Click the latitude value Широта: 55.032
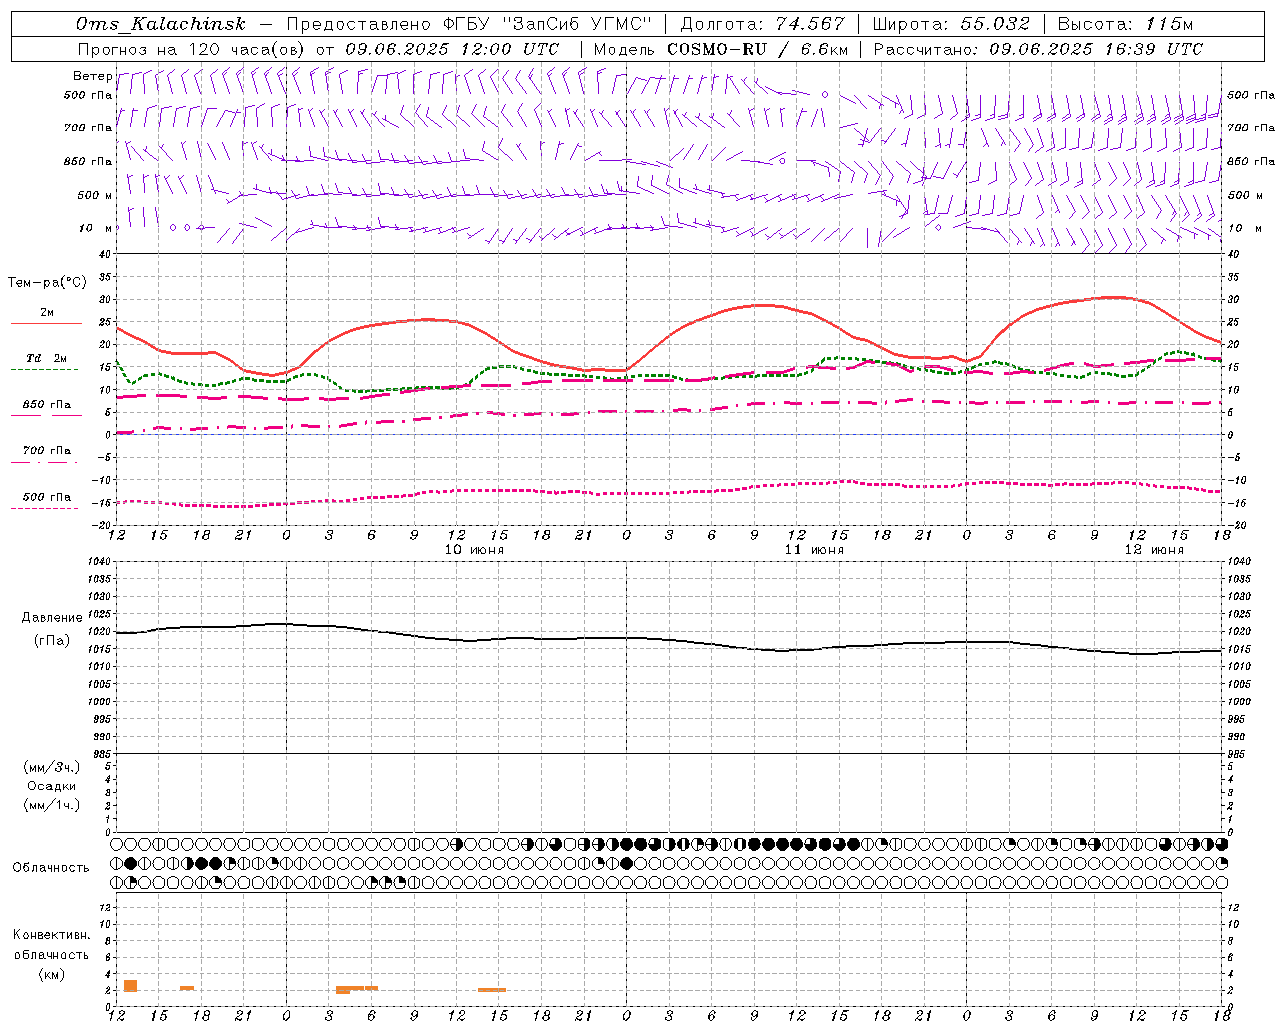Screen dimensions: 1280x1024 [x=951, y=24]
